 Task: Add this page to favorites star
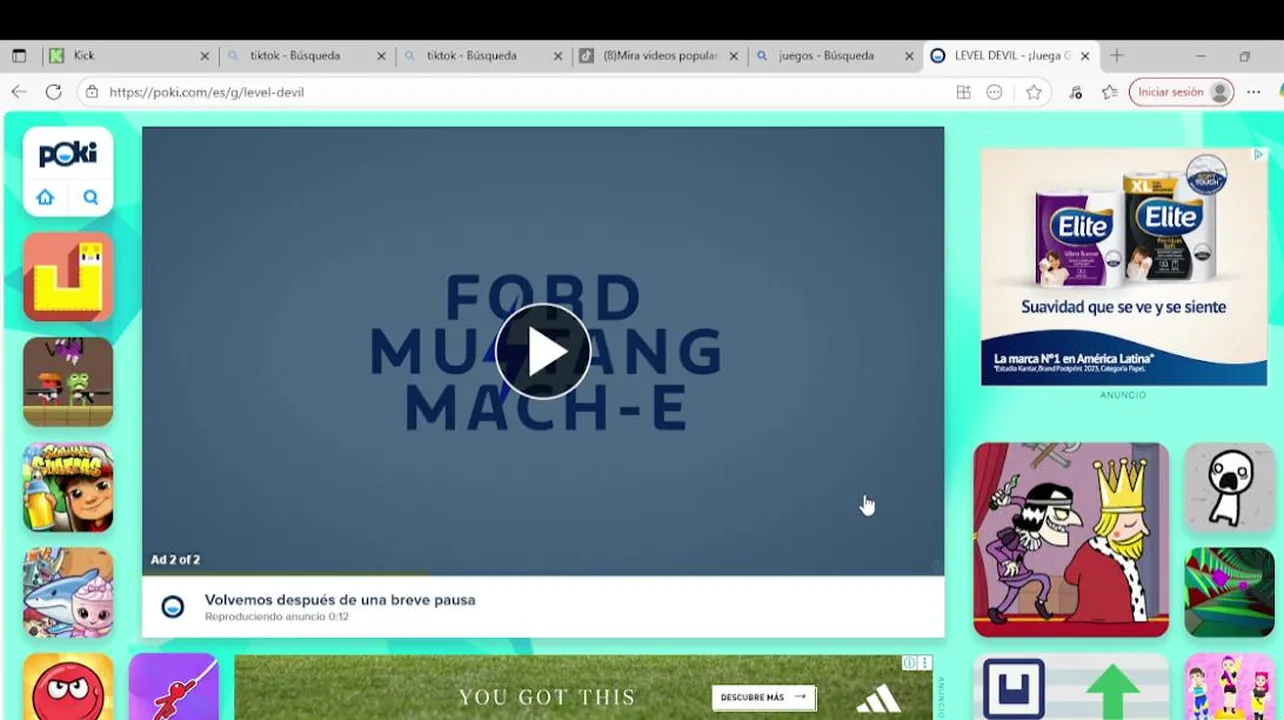coord(1034,92)
